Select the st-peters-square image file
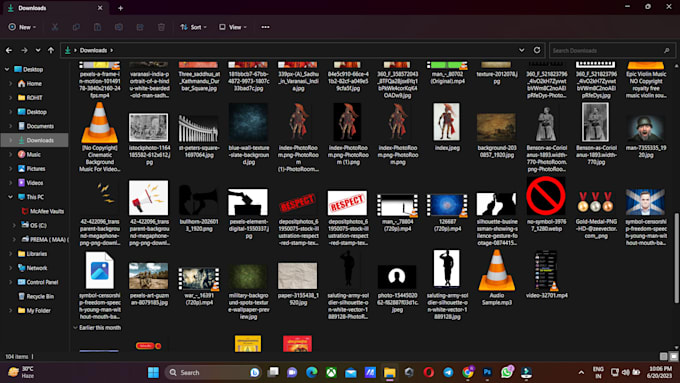 tap(198, 136)
